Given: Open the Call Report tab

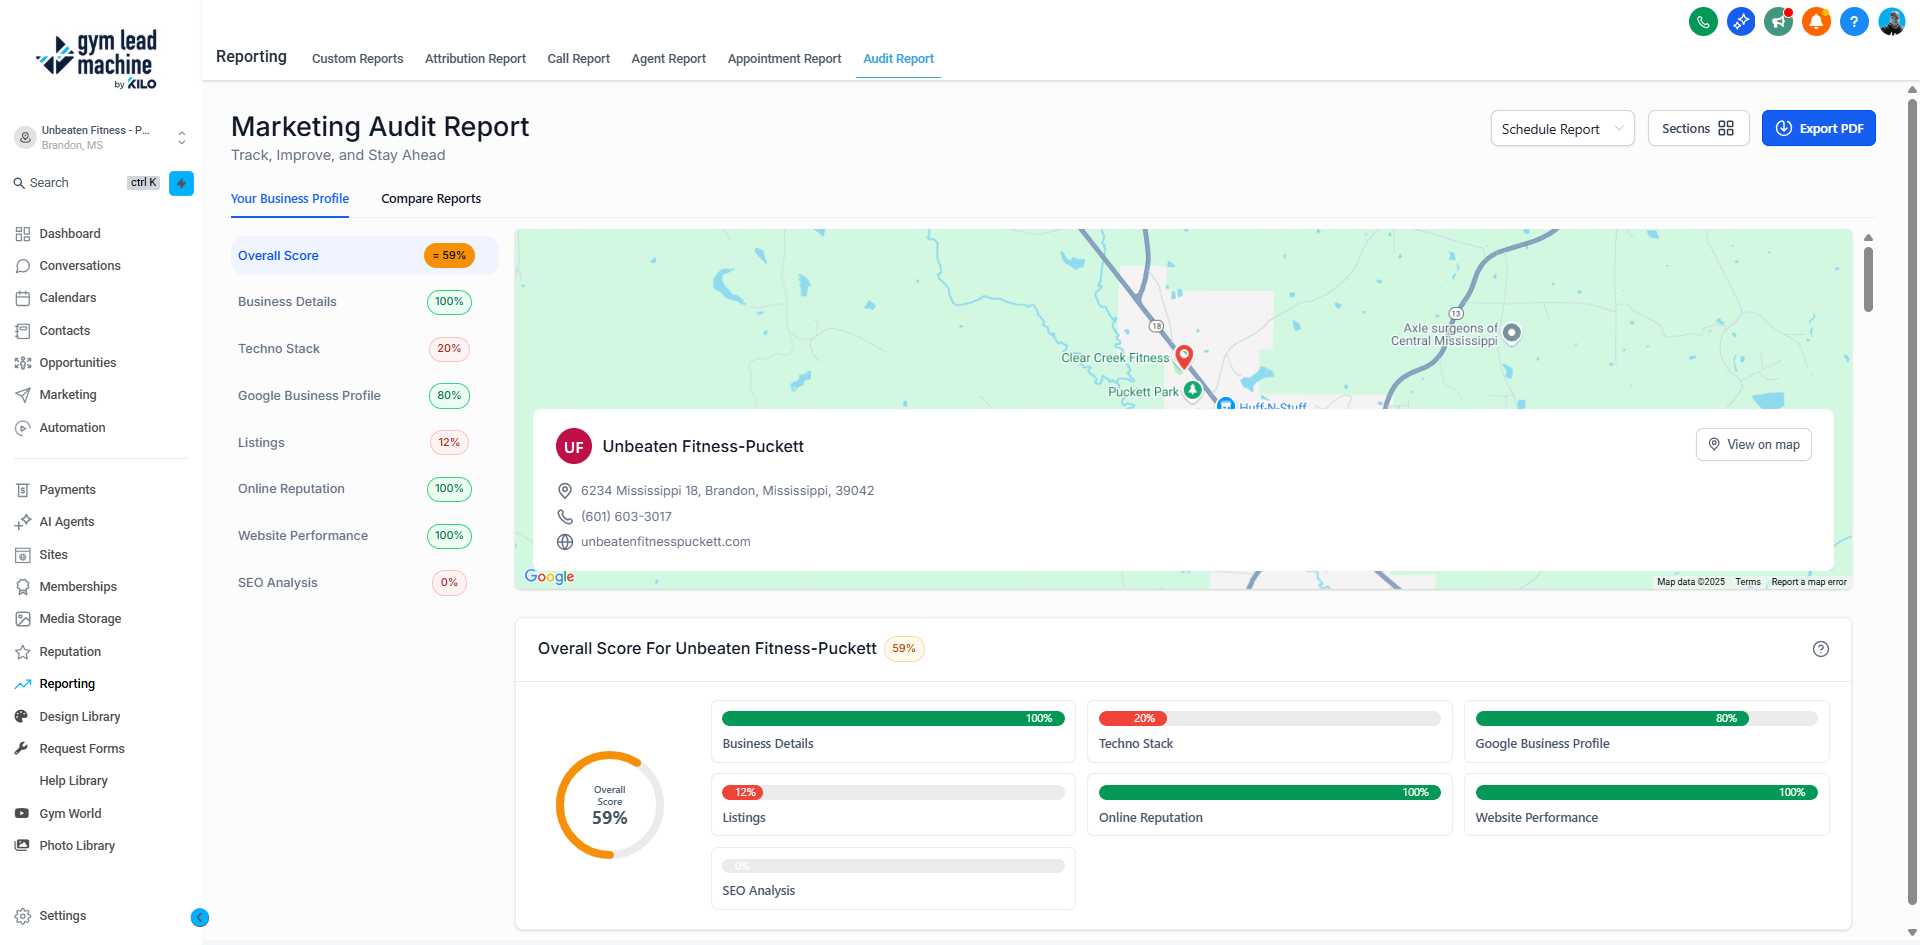Looking at the screenshot, I should pyautogui.click(x=578, y=59).
